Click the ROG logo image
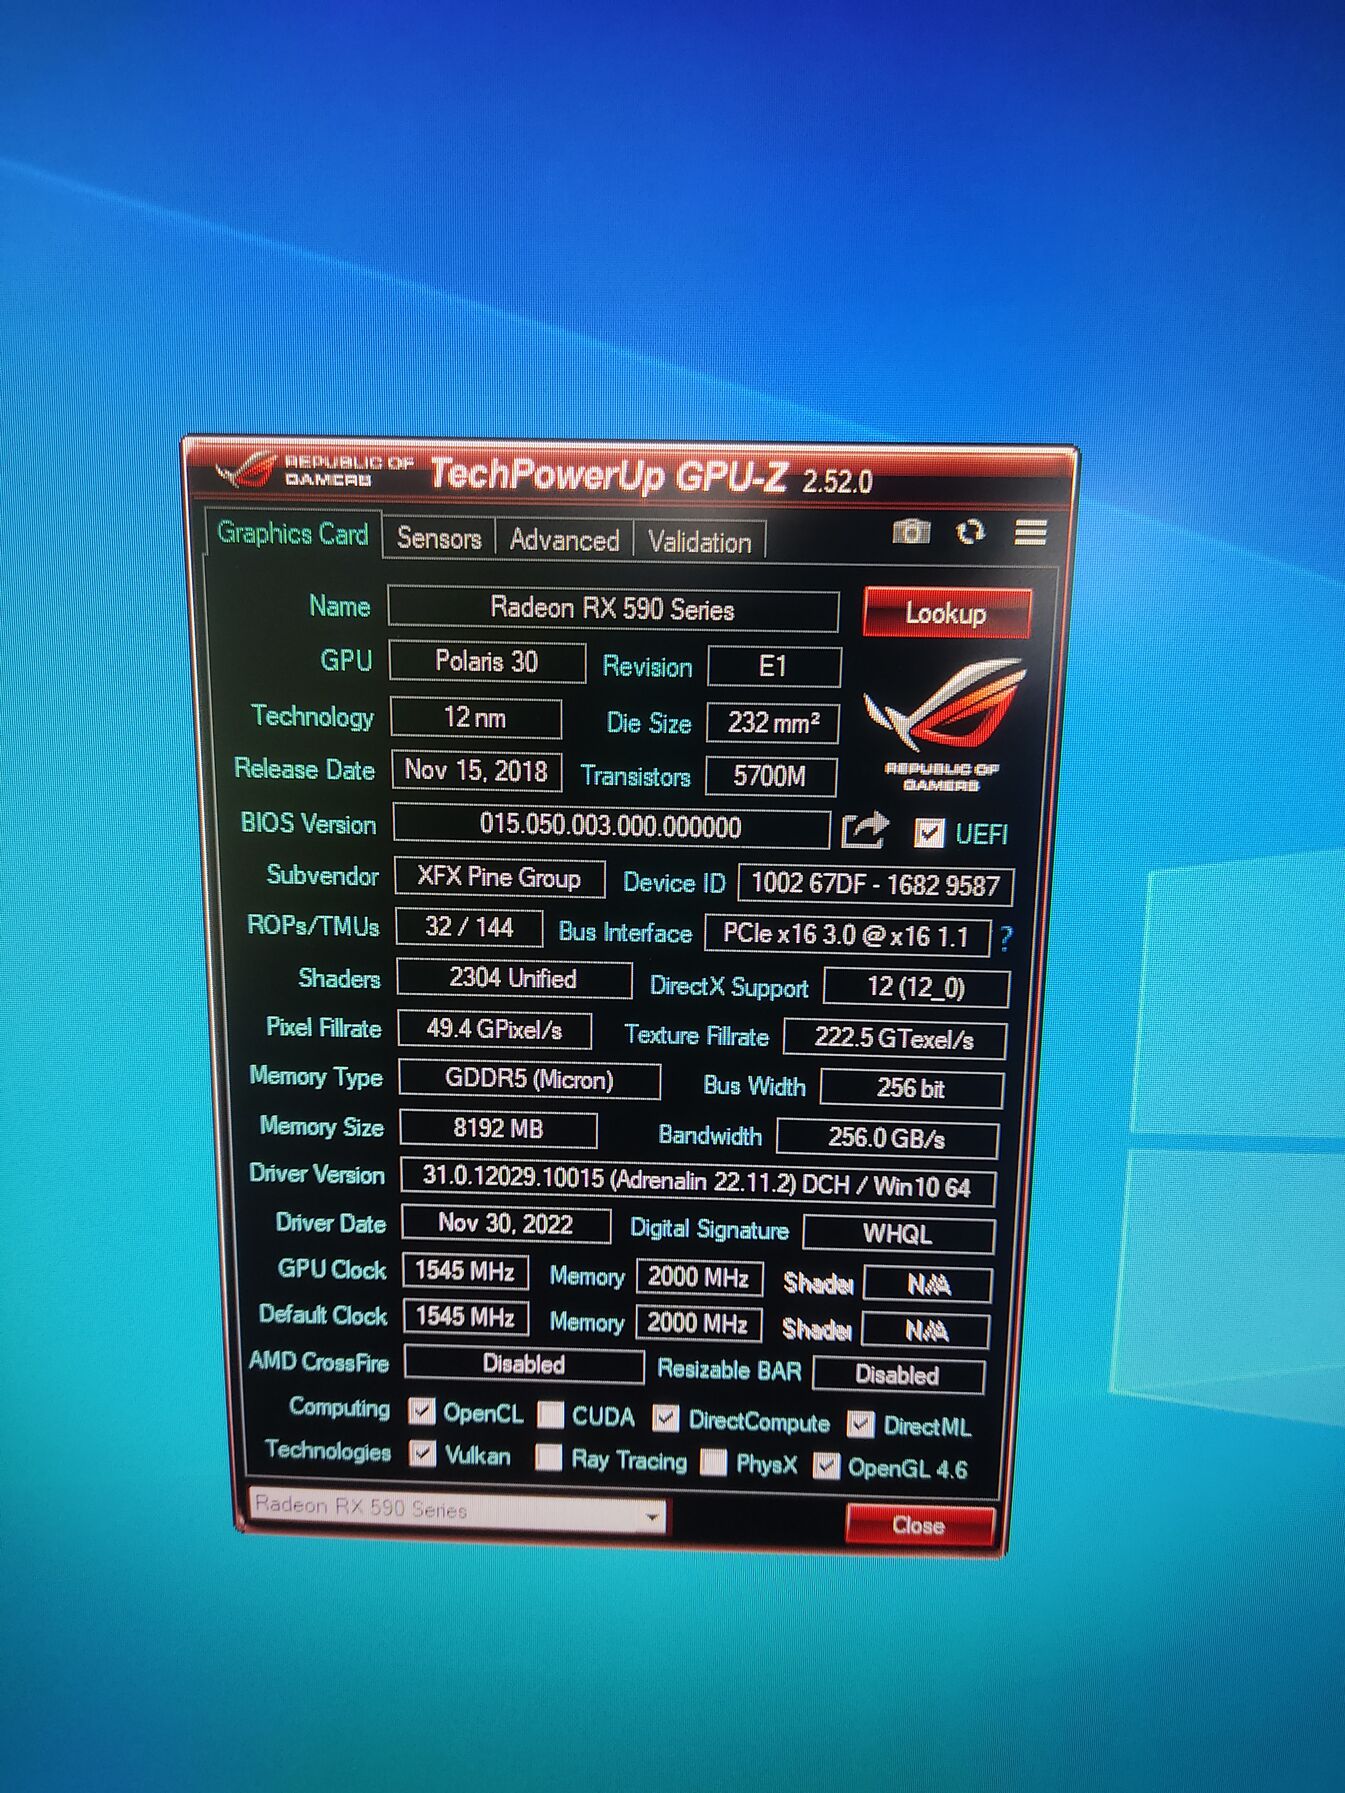This screenshot has height=1793, width=1345. click(x=943, y=722)
